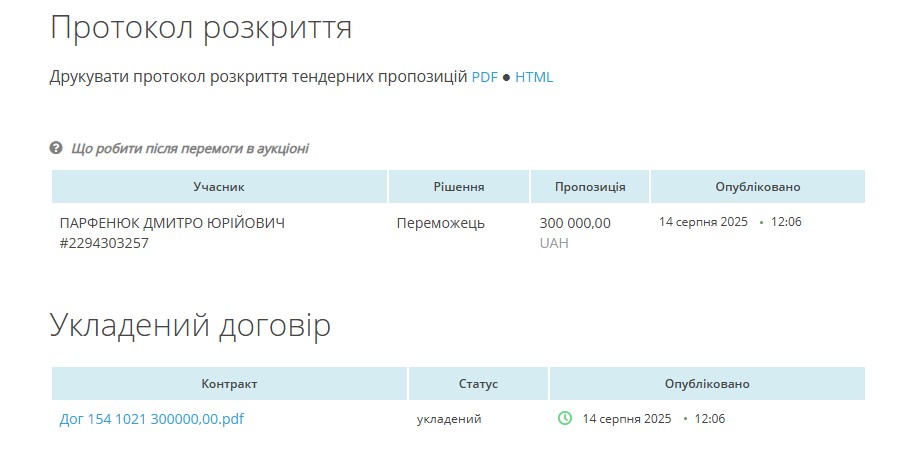Click the 'Учасник' column header
The image size is (908, 474).
[219, 186]
